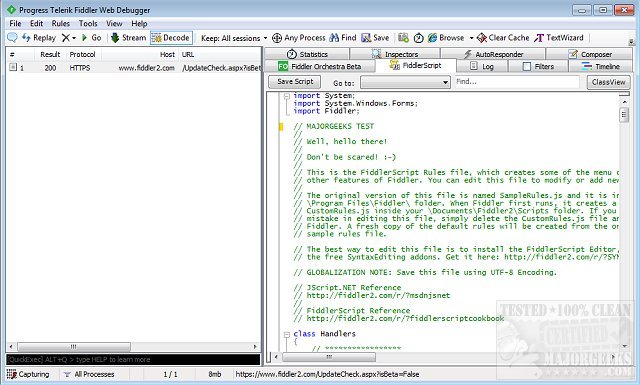Collapse the import statements block
Screen dimensions: 640x385
pos(287,96)
